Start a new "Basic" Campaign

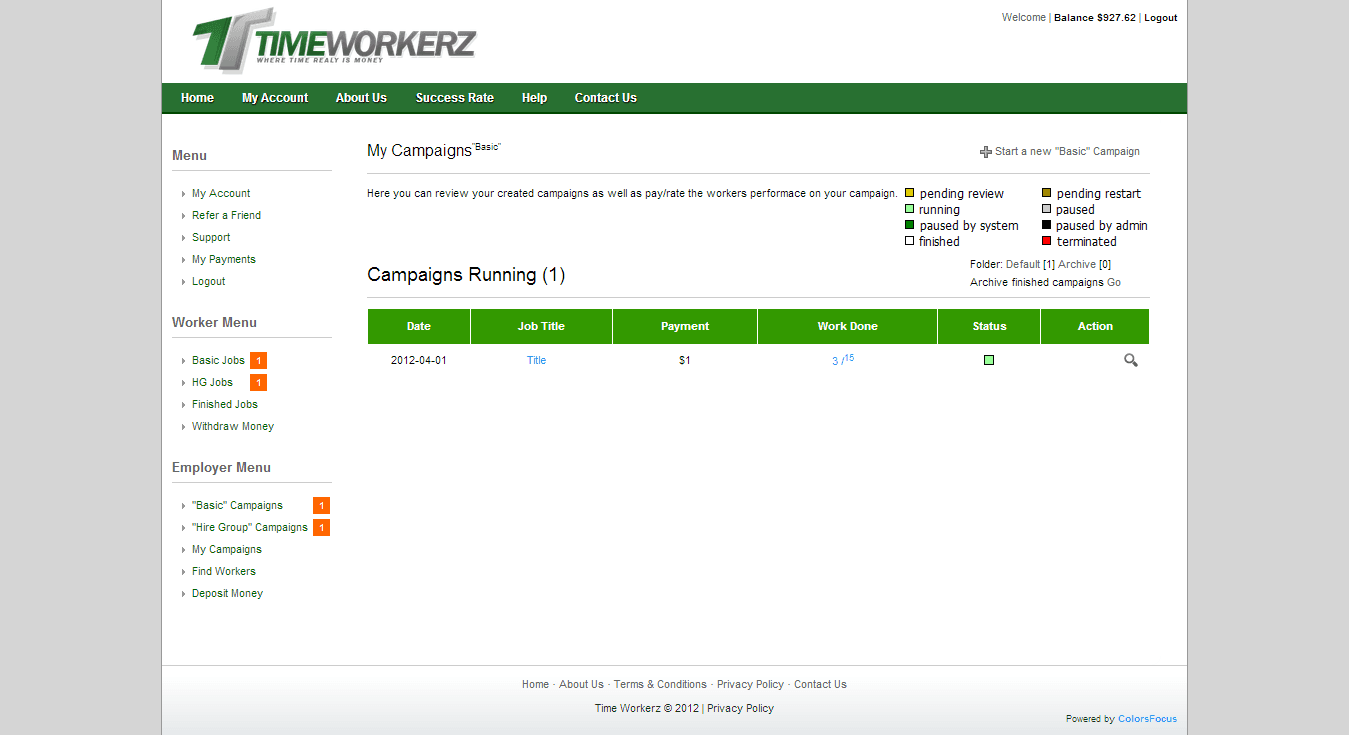[1067, 152]
